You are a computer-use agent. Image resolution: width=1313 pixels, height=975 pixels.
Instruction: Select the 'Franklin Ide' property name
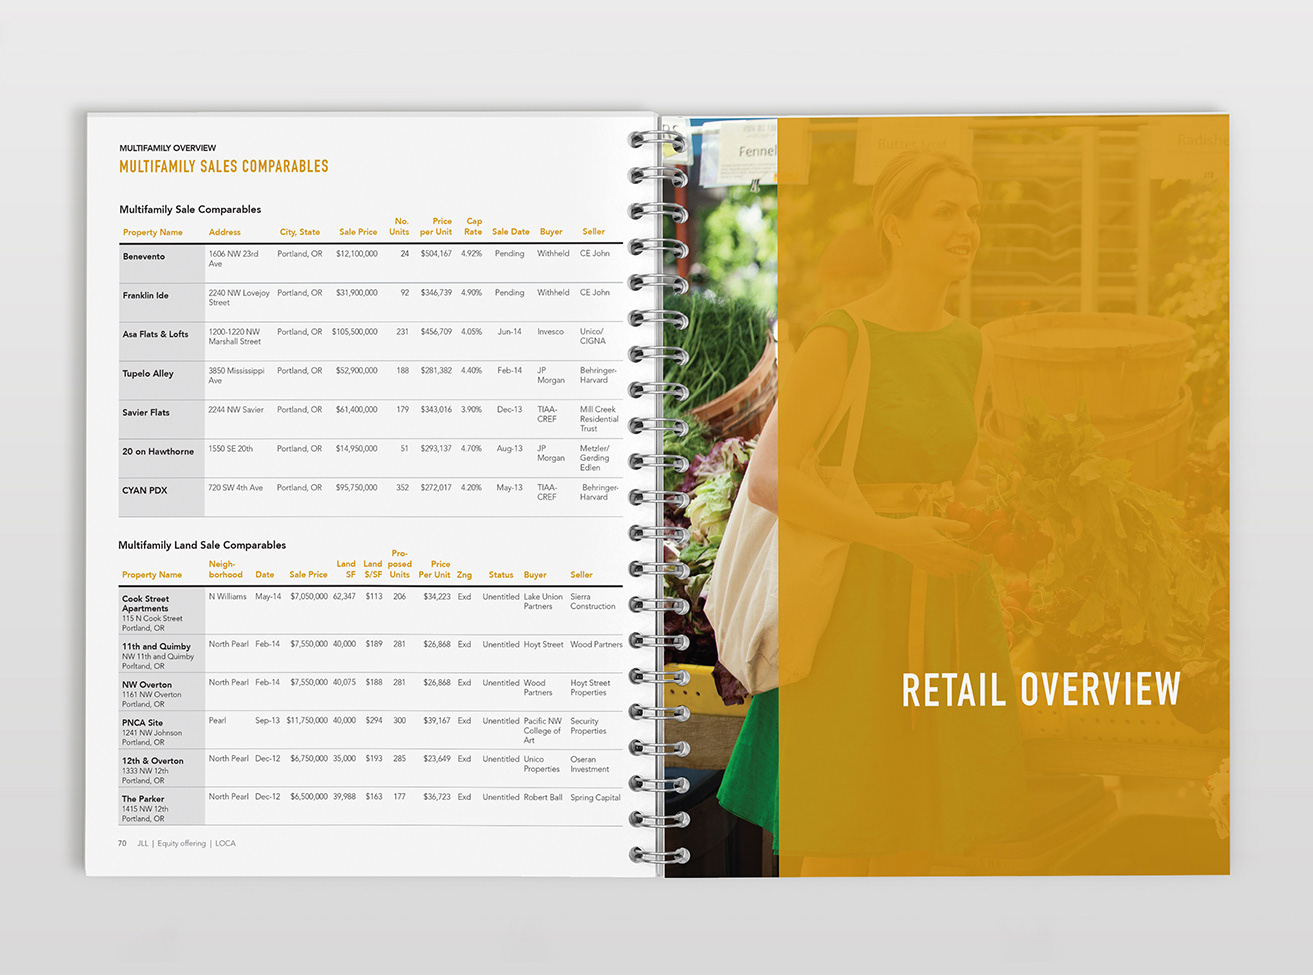[146, 296]
